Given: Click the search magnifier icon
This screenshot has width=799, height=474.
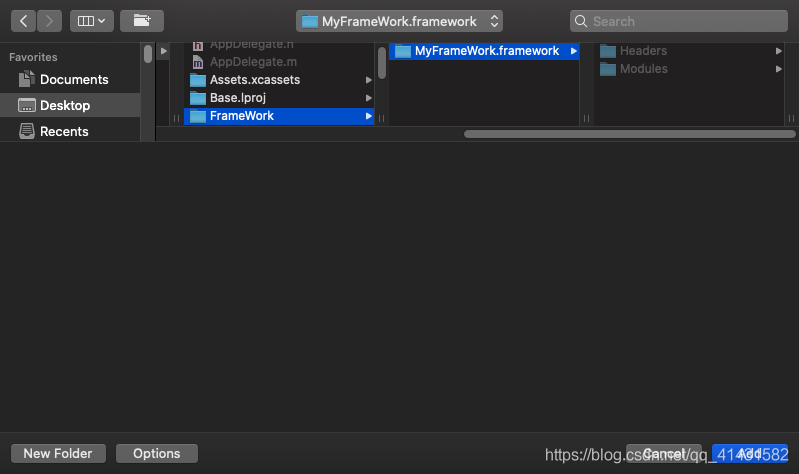Looking at the screenshot, I should (580, 21).
